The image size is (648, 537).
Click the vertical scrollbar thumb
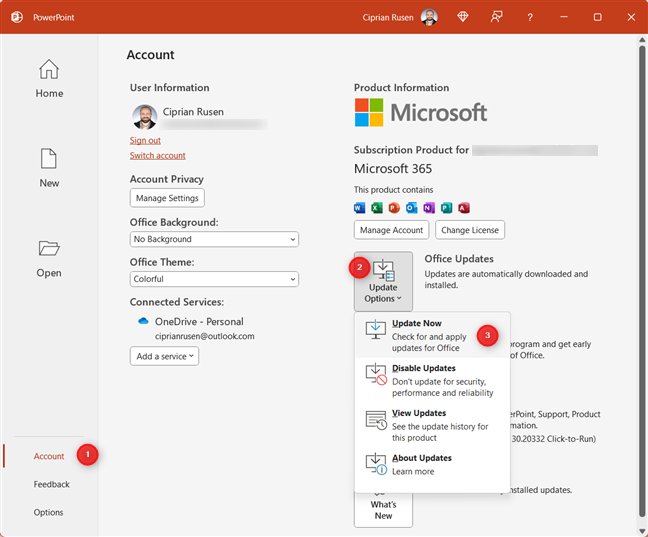[x=642, y=281]
